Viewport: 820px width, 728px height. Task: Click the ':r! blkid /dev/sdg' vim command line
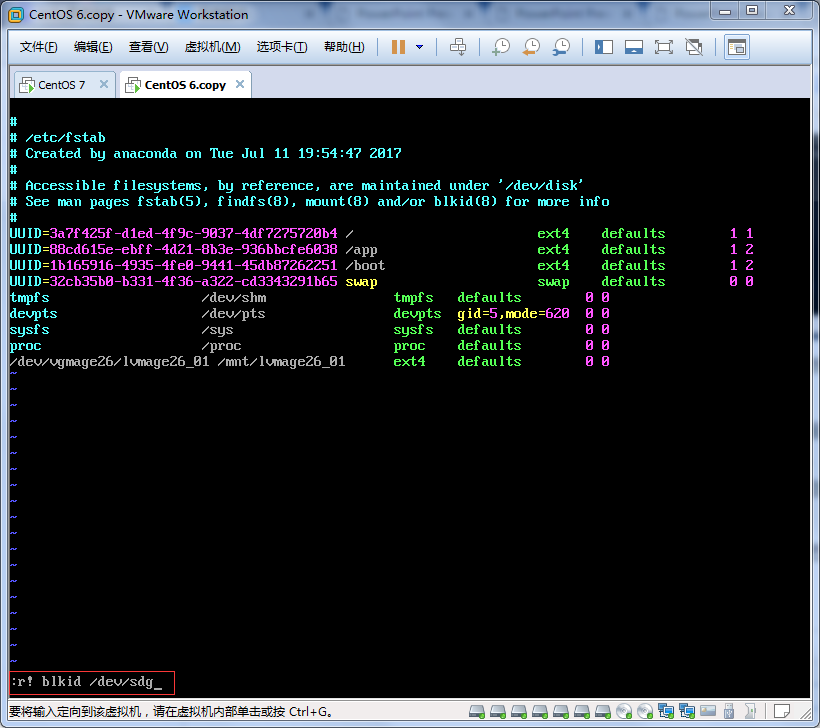coord(92,682)
